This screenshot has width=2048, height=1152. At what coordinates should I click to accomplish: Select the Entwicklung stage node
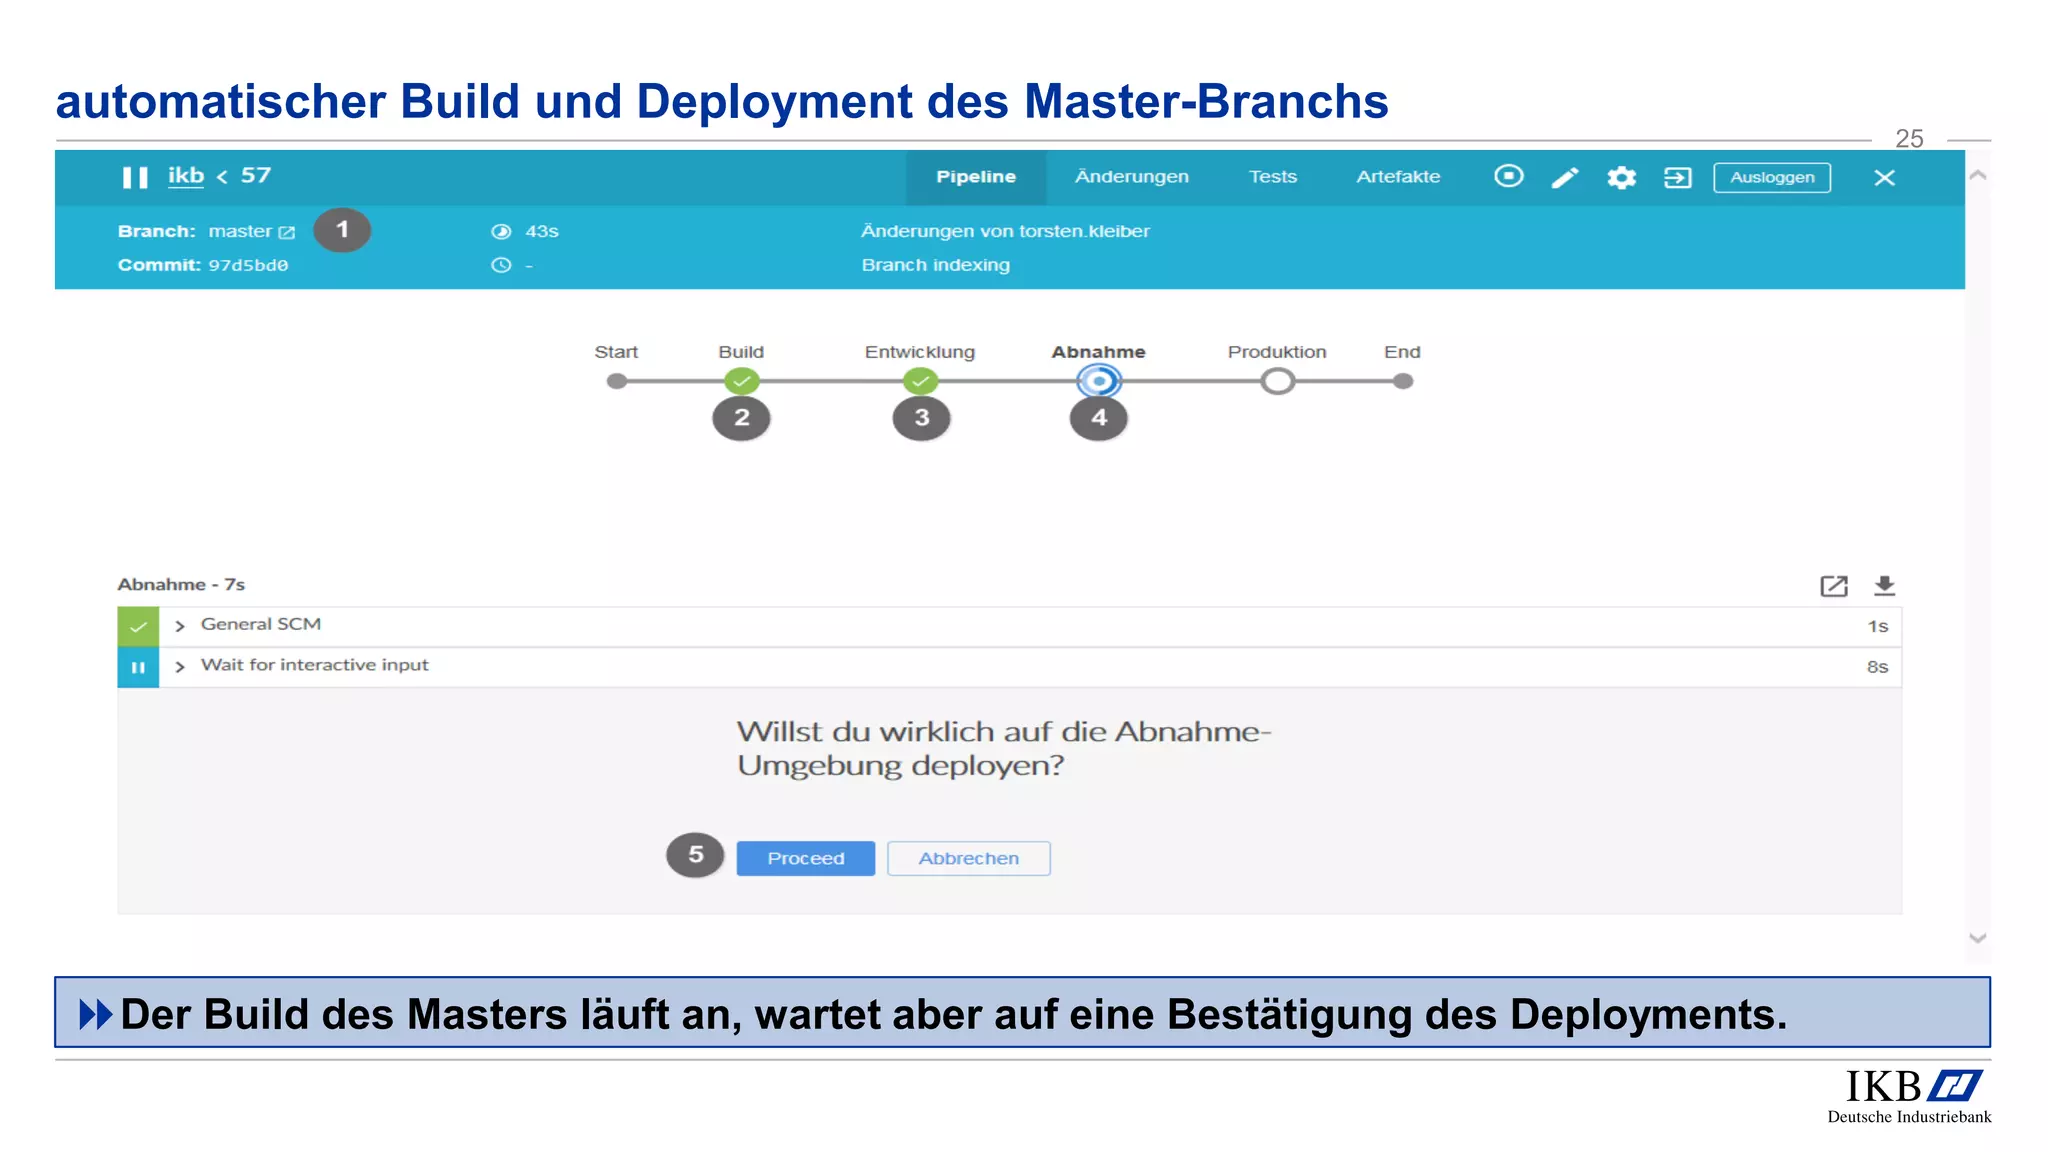920,381
